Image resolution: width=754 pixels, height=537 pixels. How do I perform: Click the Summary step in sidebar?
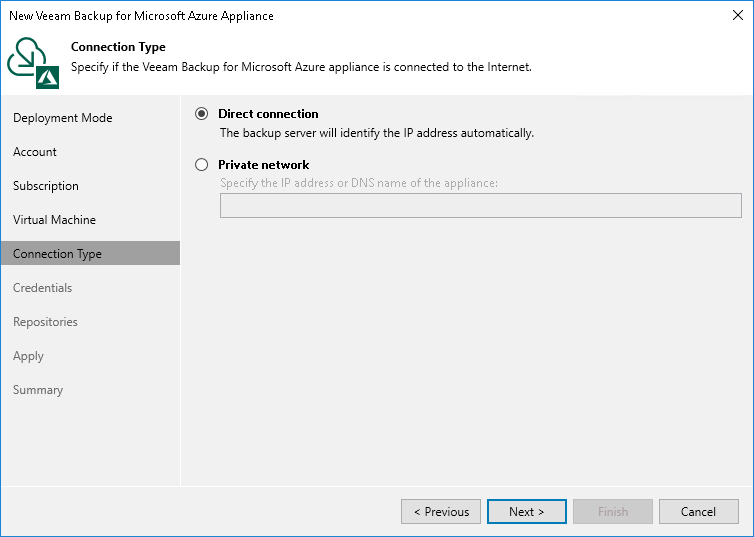(x=38, y=390)
